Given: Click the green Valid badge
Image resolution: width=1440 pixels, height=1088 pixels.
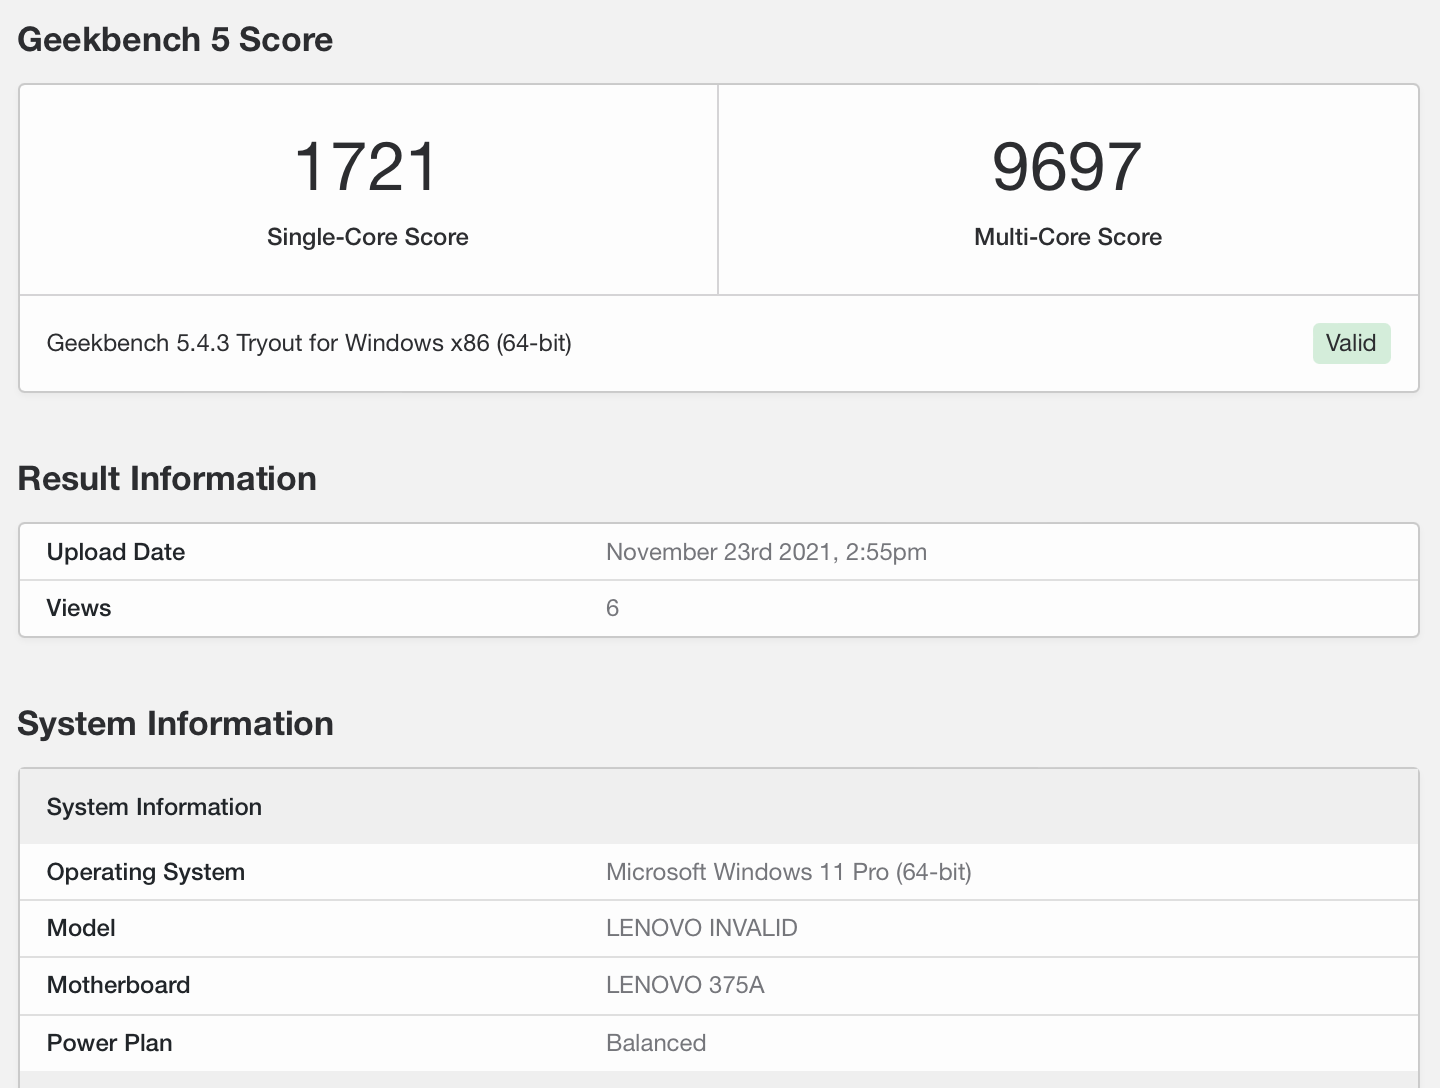Looking at the screenshot, I should [1351, 343].
